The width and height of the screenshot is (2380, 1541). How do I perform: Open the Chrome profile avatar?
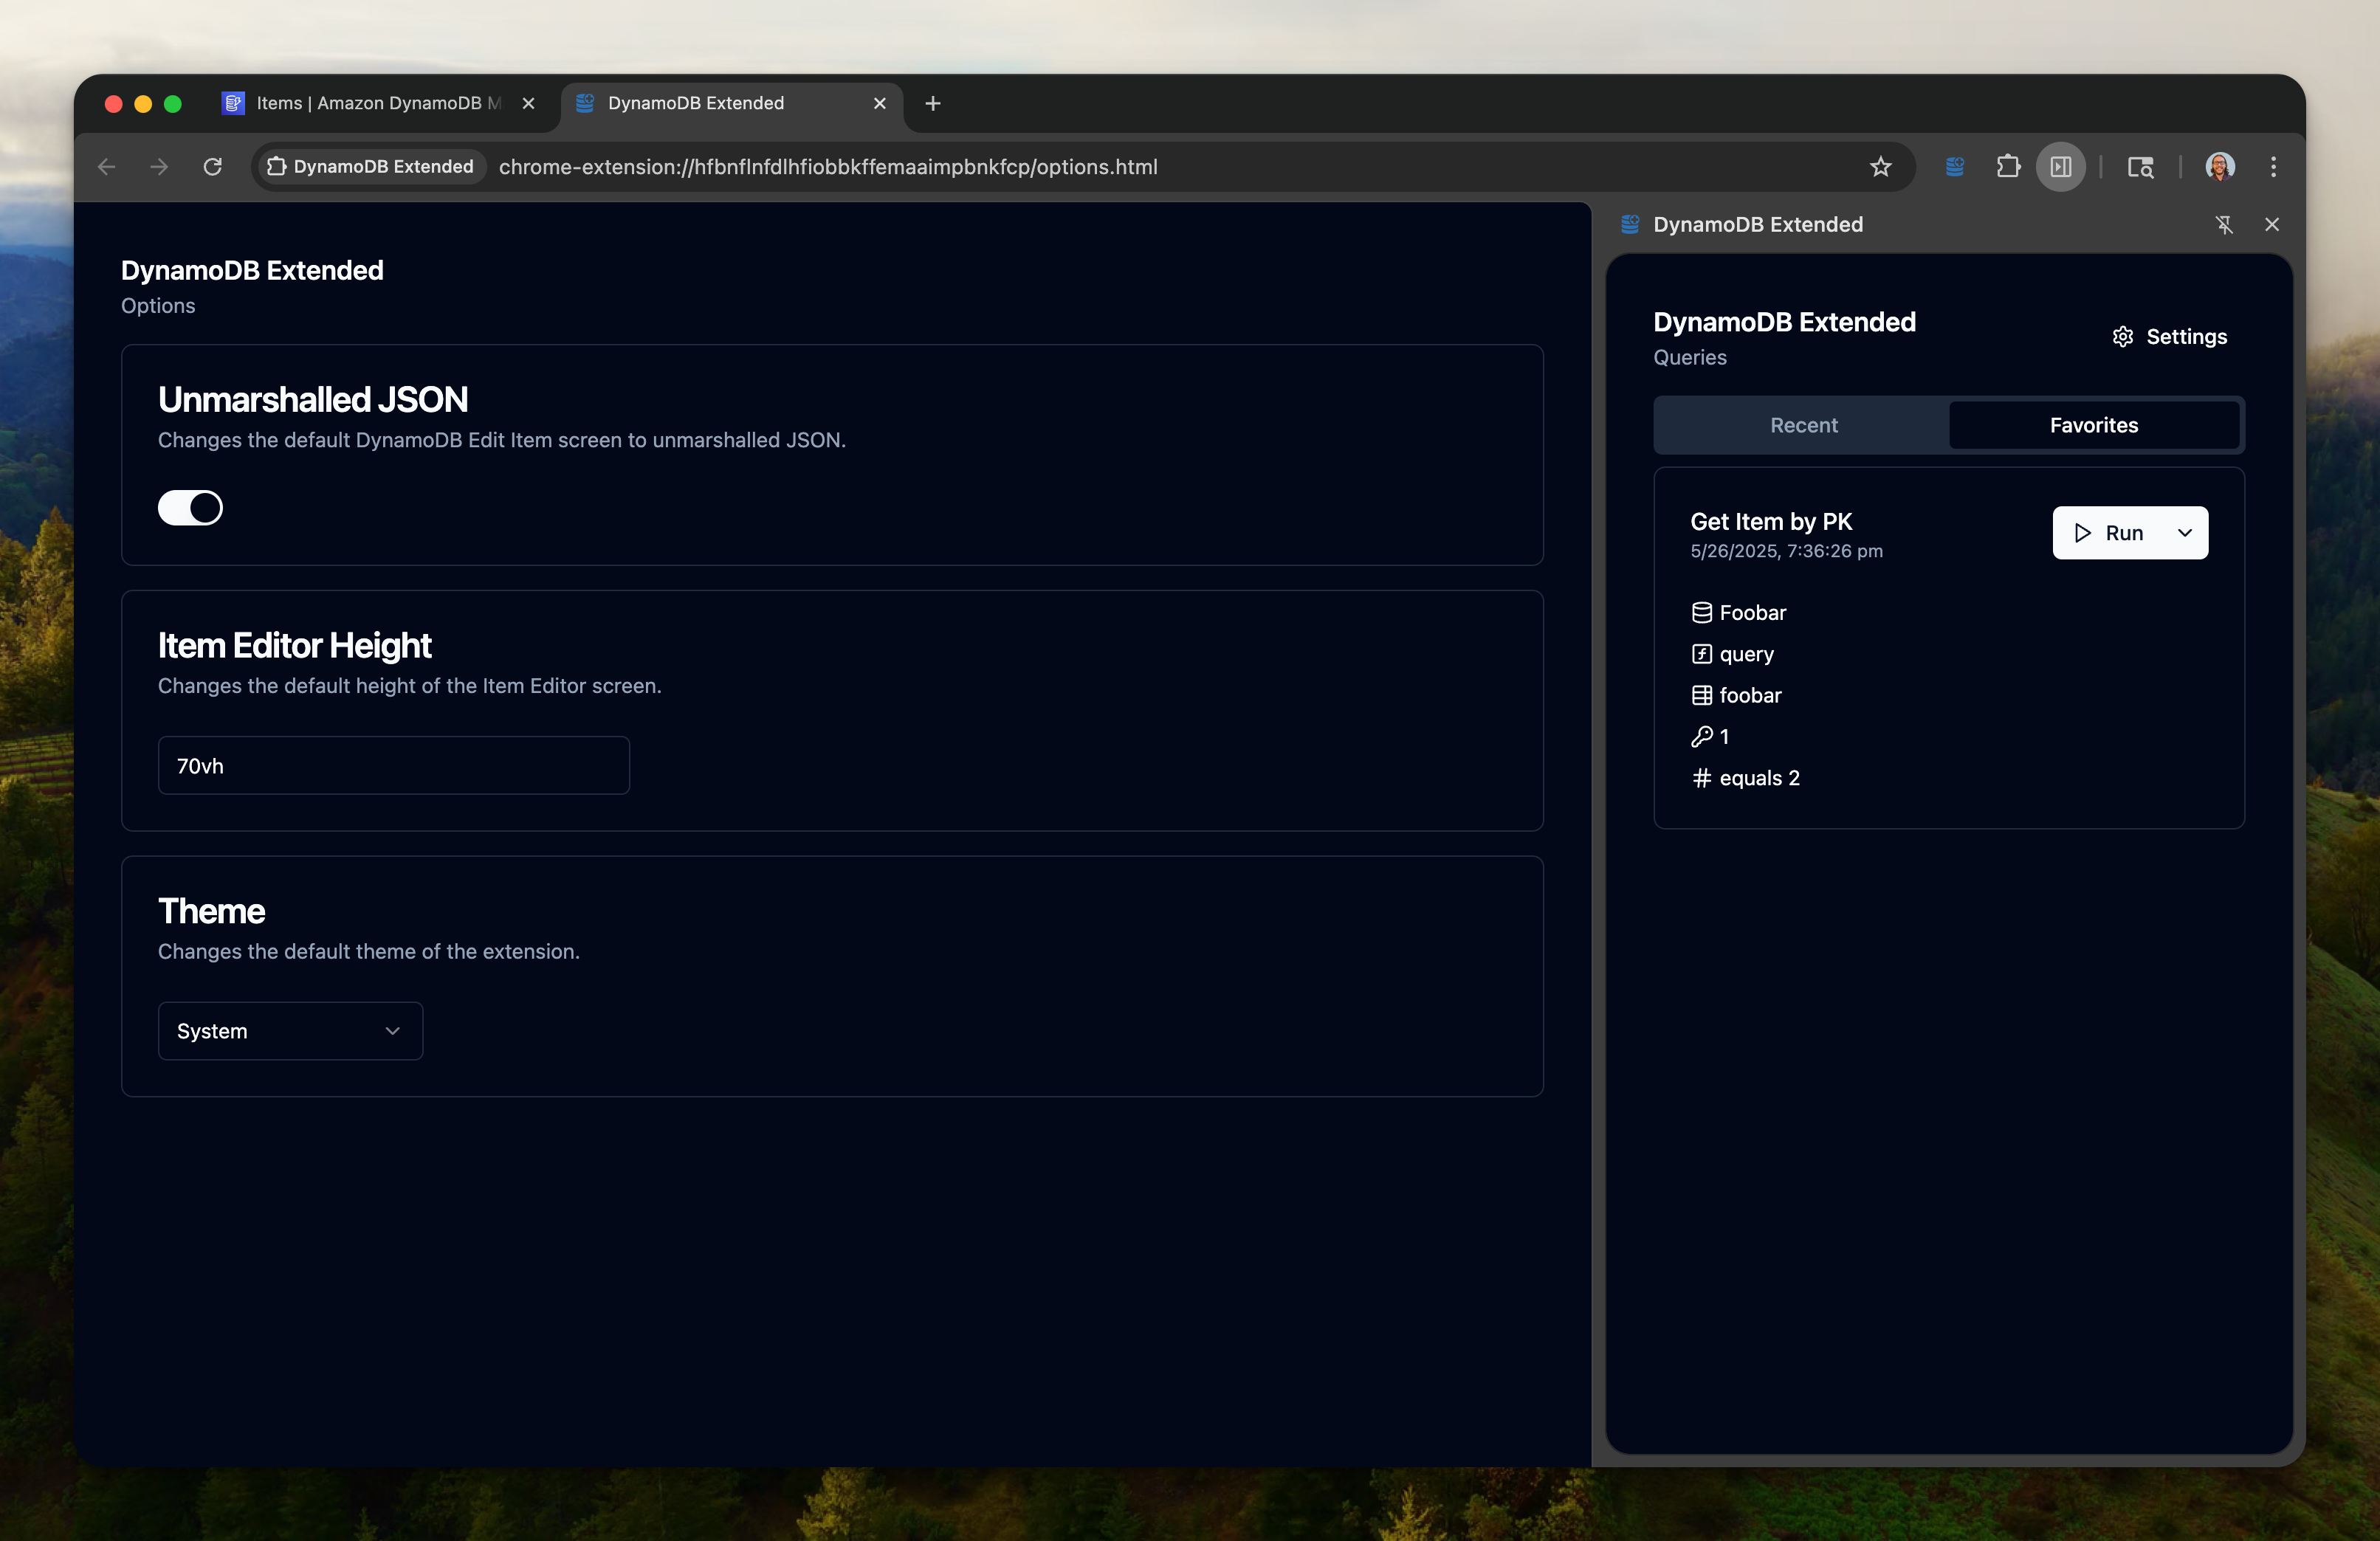point(2220,167)
